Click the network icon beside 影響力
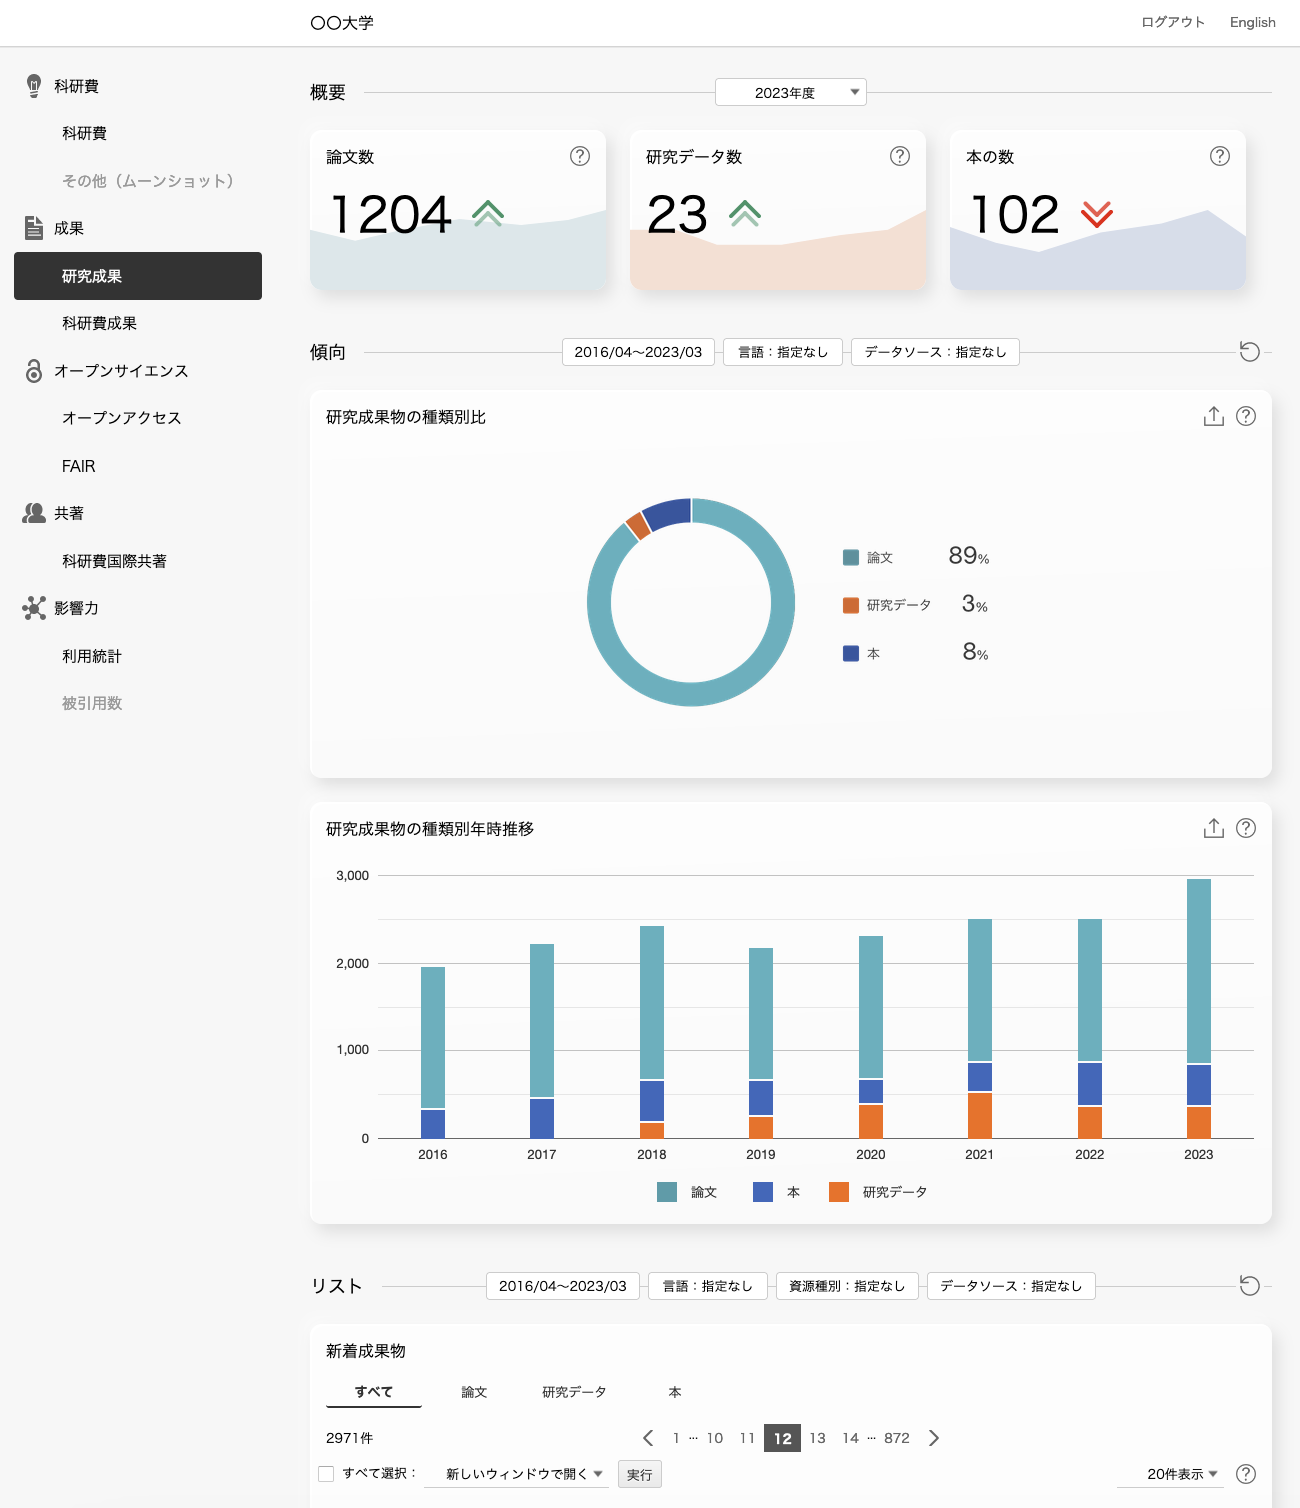This screenshot has width=1300, height=1508. coord(34,608)
